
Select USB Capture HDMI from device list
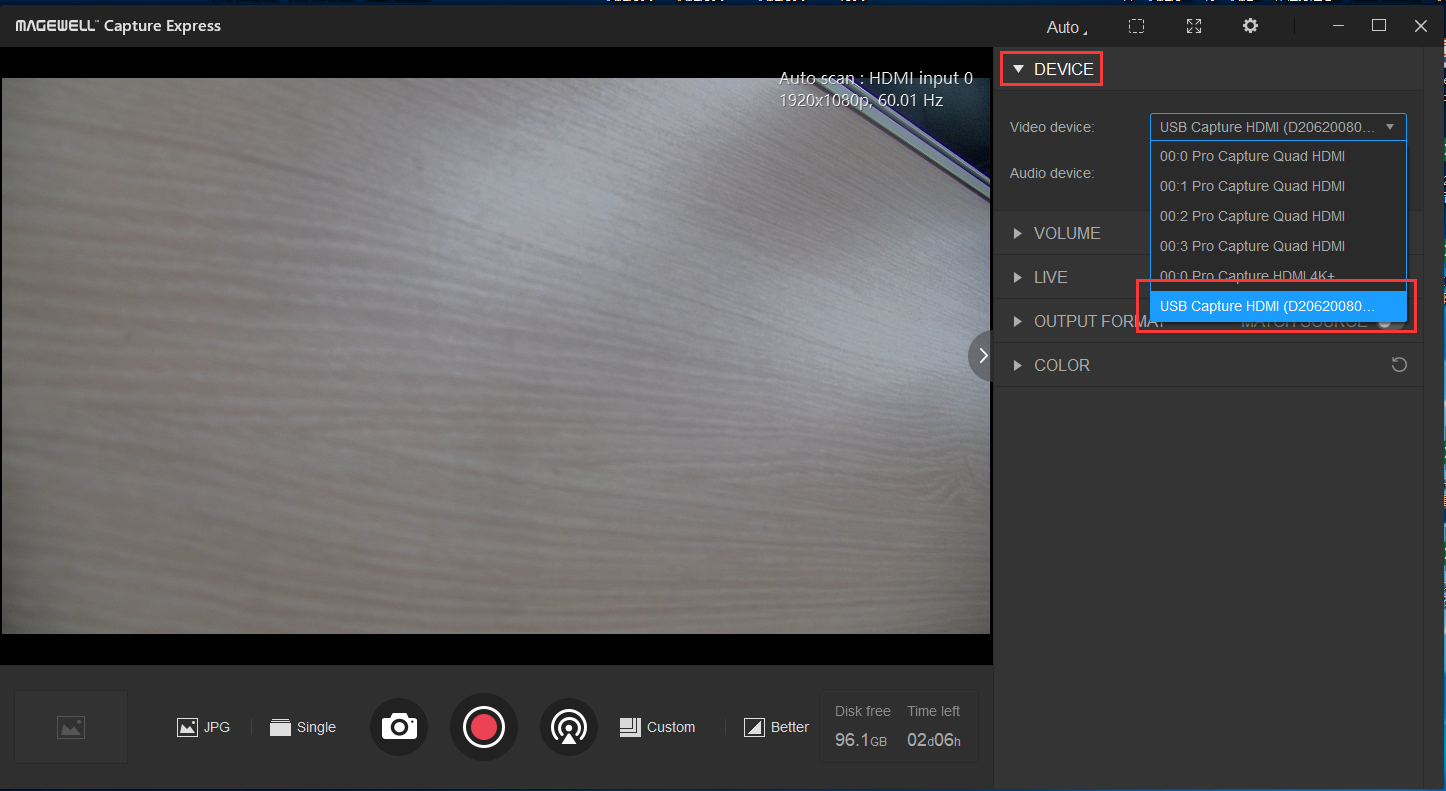[1267, 306]
